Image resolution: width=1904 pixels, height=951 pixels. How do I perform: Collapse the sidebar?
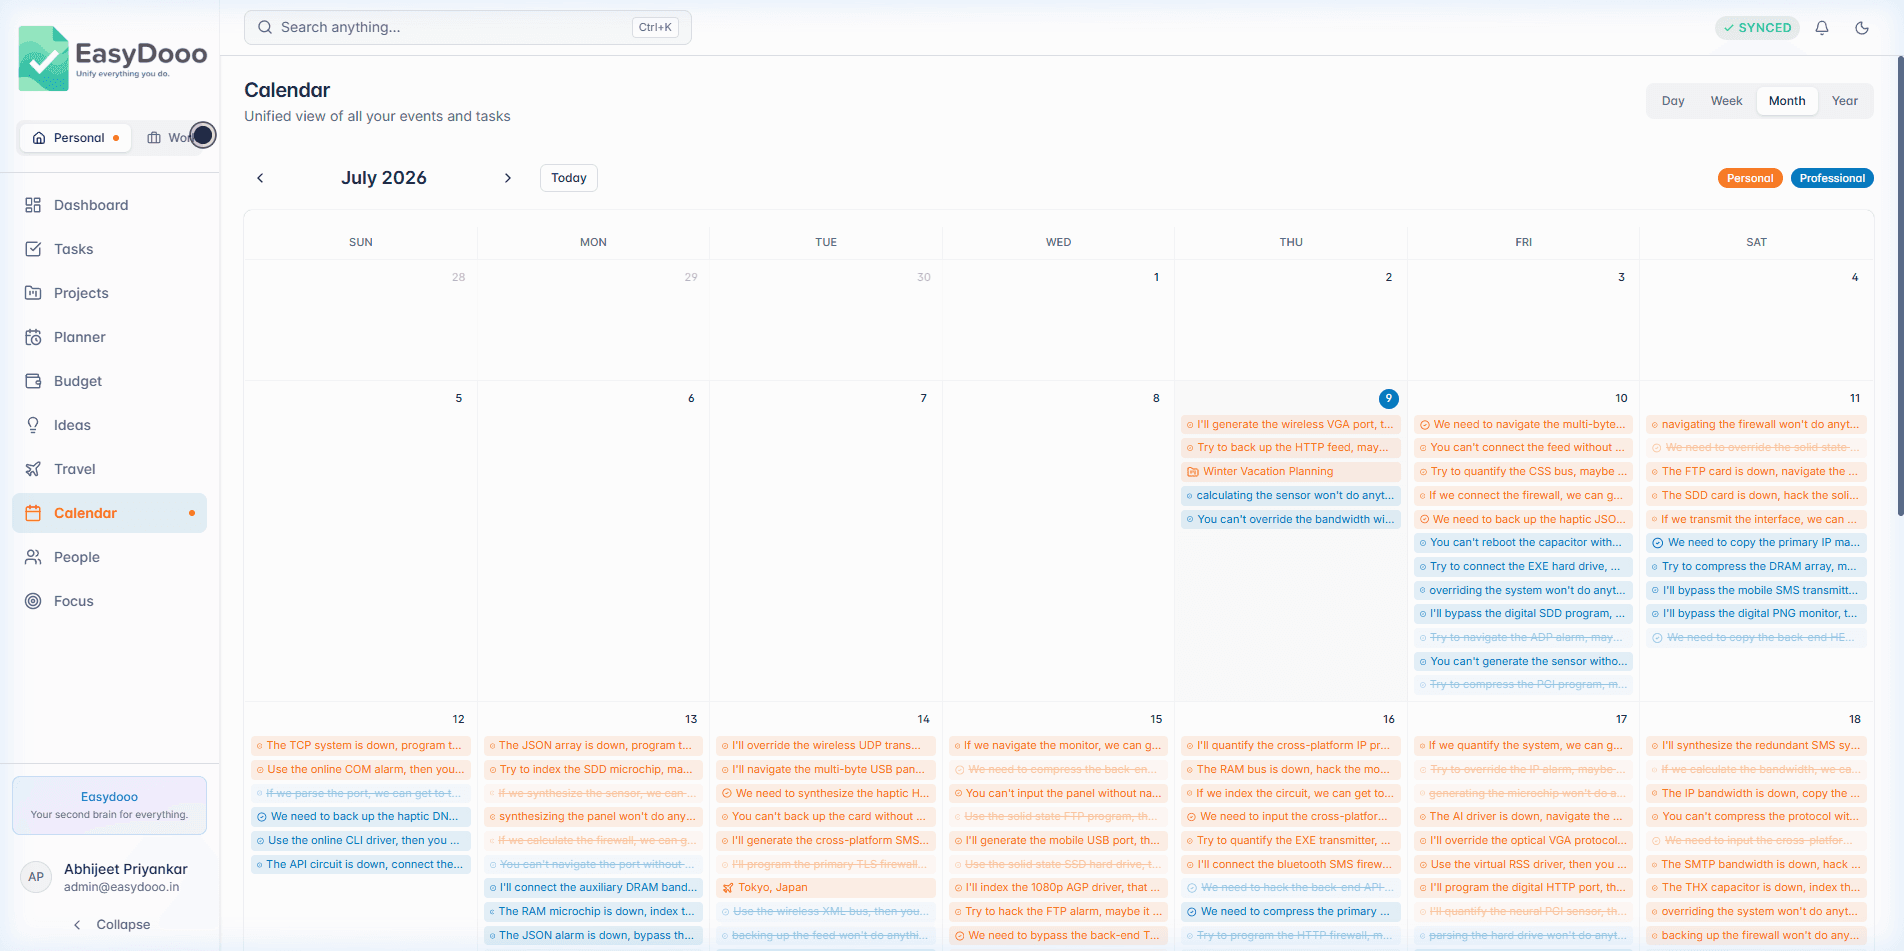click(110, 925)
